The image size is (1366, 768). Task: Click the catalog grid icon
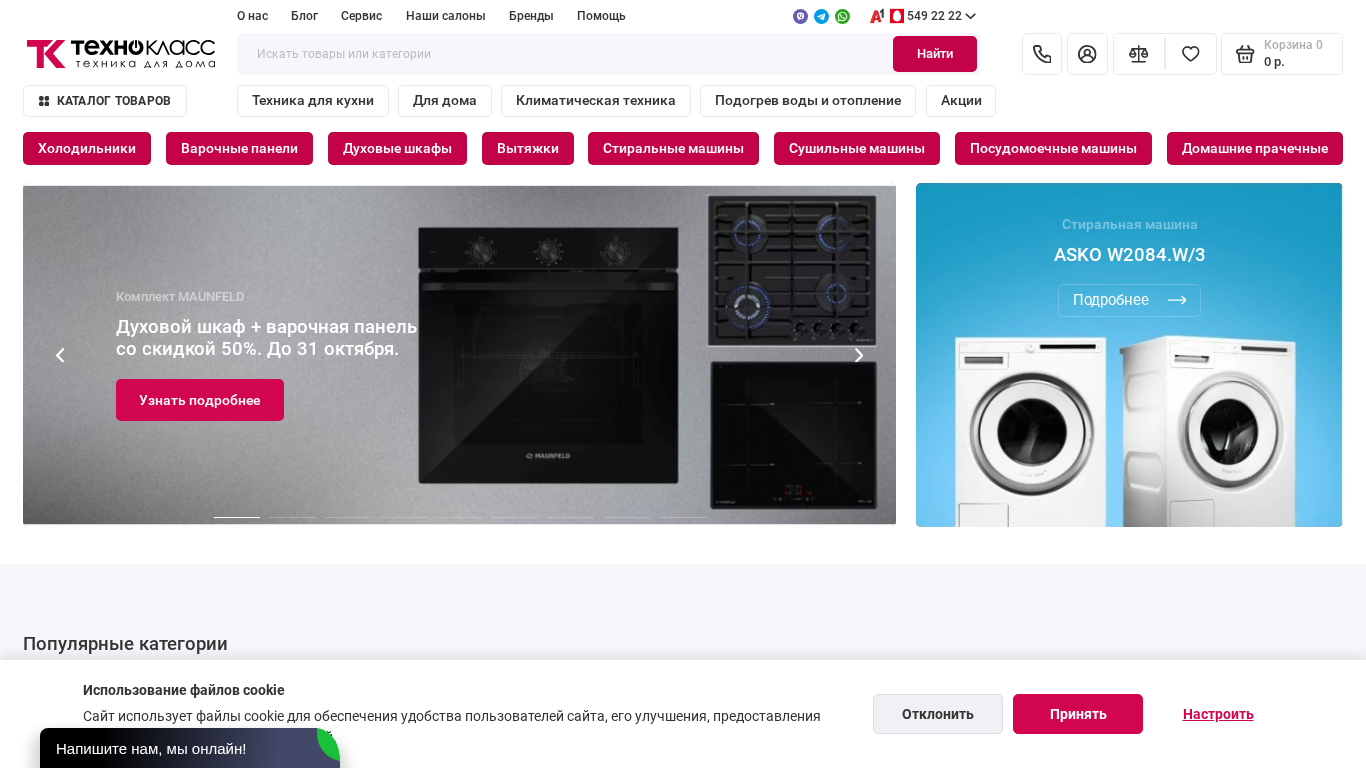(x=44, y=101)
